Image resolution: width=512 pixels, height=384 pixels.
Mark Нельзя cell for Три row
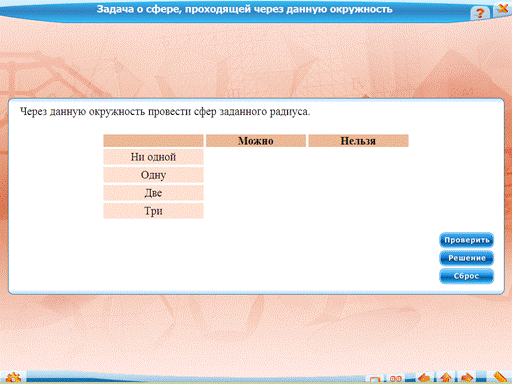coord(358,211)
